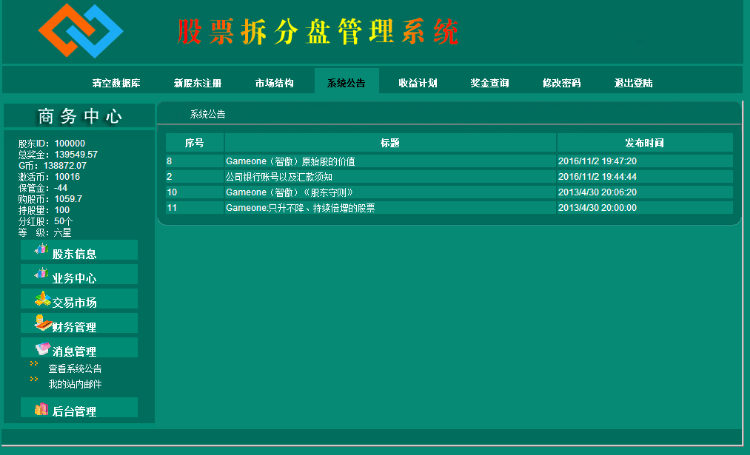The height and width of the screenshot is (455, 750).
Task: Open announcement Gameone（智傲）原始股的价值
Action: pyautogui.click(x=290, y=161)
